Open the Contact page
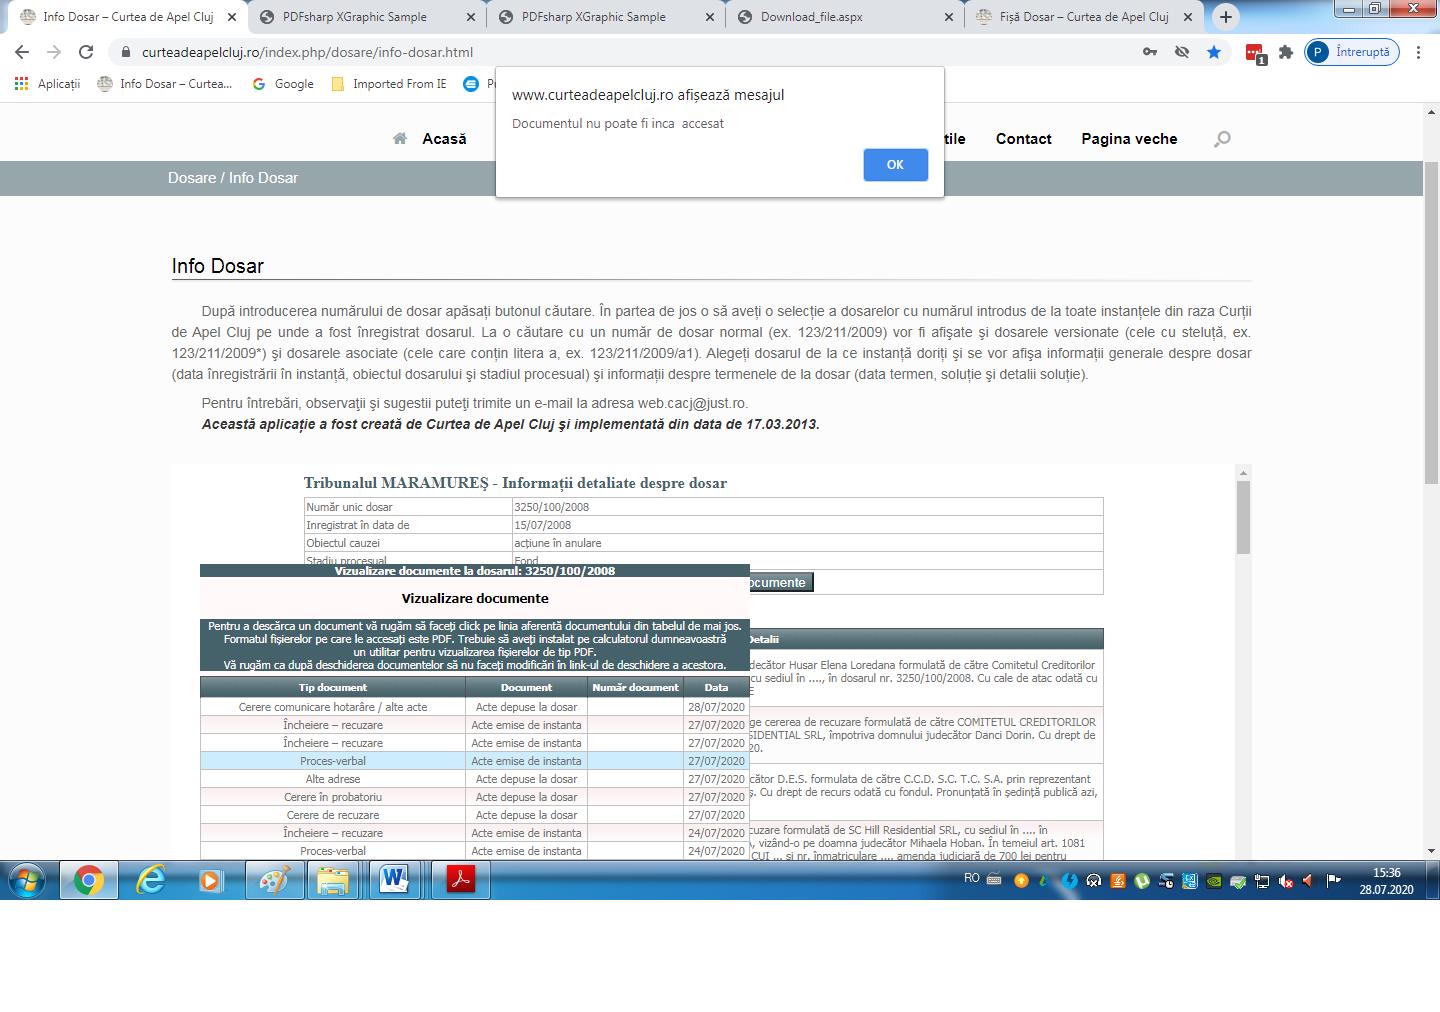Viewport: 1440px width, 1012px height. [1023, 139]
